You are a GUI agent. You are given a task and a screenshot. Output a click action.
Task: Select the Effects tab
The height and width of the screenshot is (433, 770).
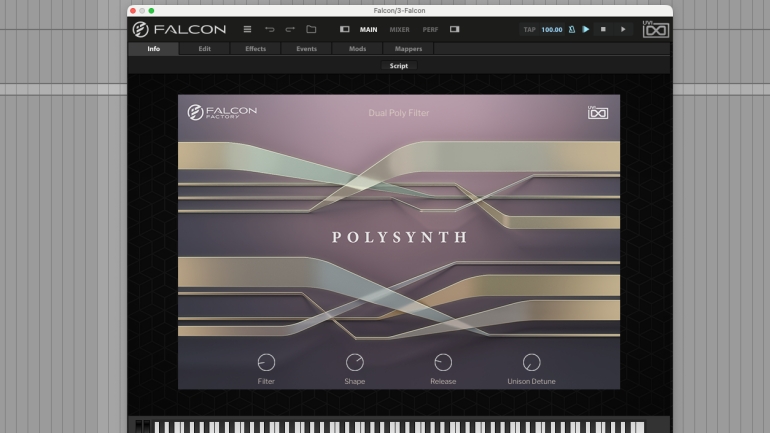pyautogui.click(x=255, y=49)
